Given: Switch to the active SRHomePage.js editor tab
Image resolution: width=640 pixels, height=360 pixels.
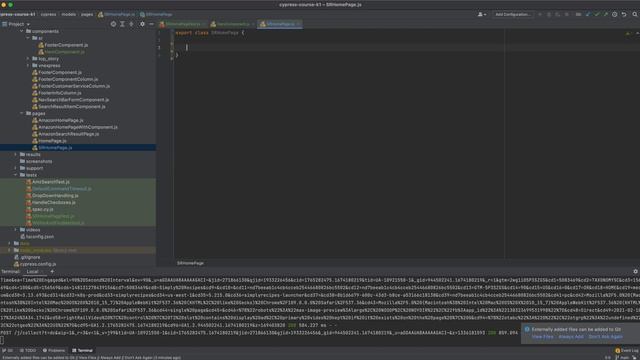Looking at the screenshot, I should point(280,24).
